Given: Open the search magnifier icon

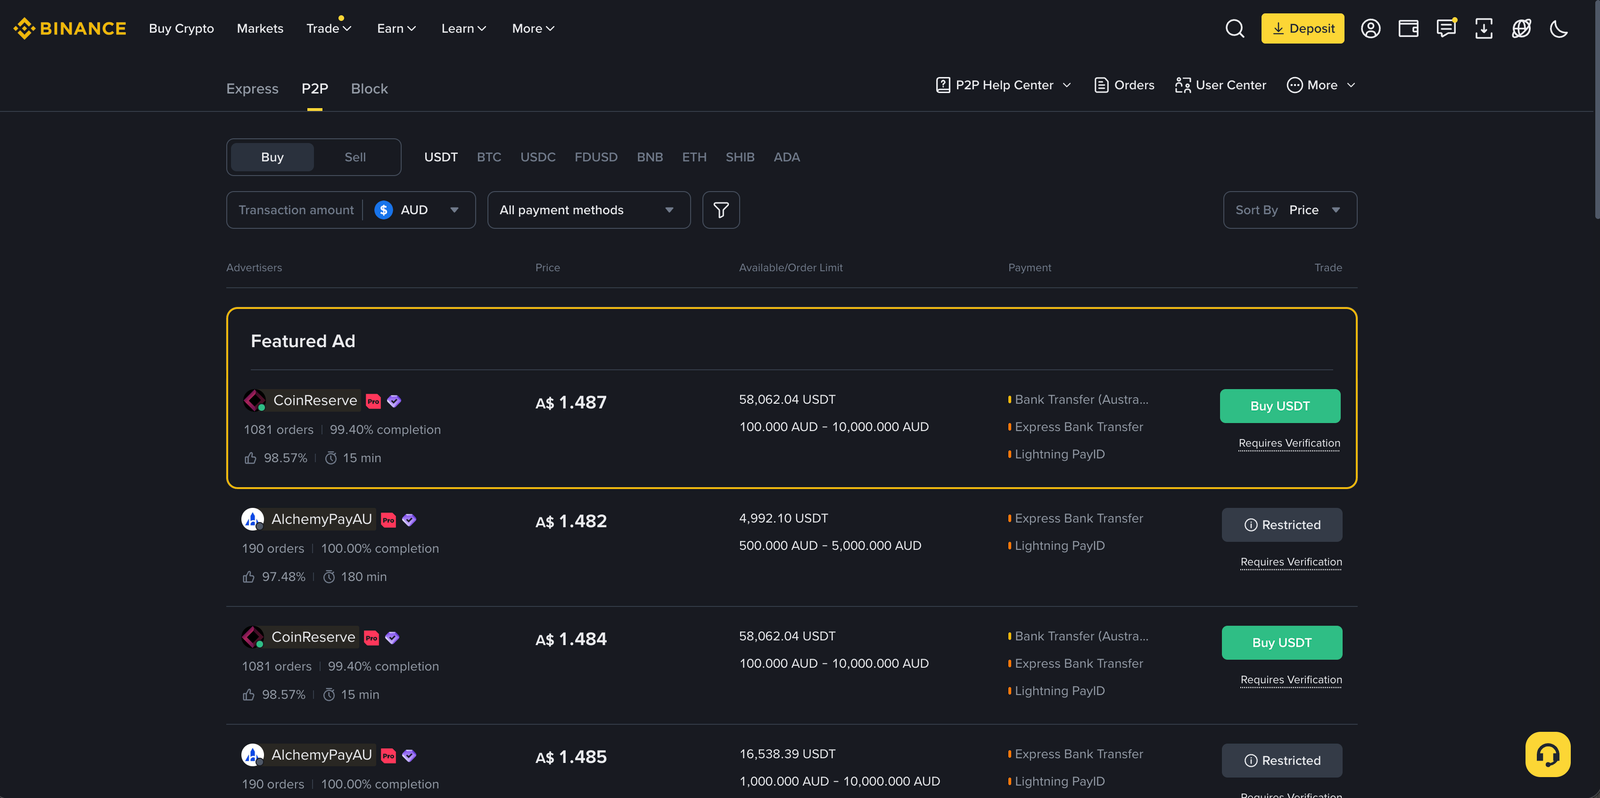Looking at the screenshot, I should [x=1235, y=28].
